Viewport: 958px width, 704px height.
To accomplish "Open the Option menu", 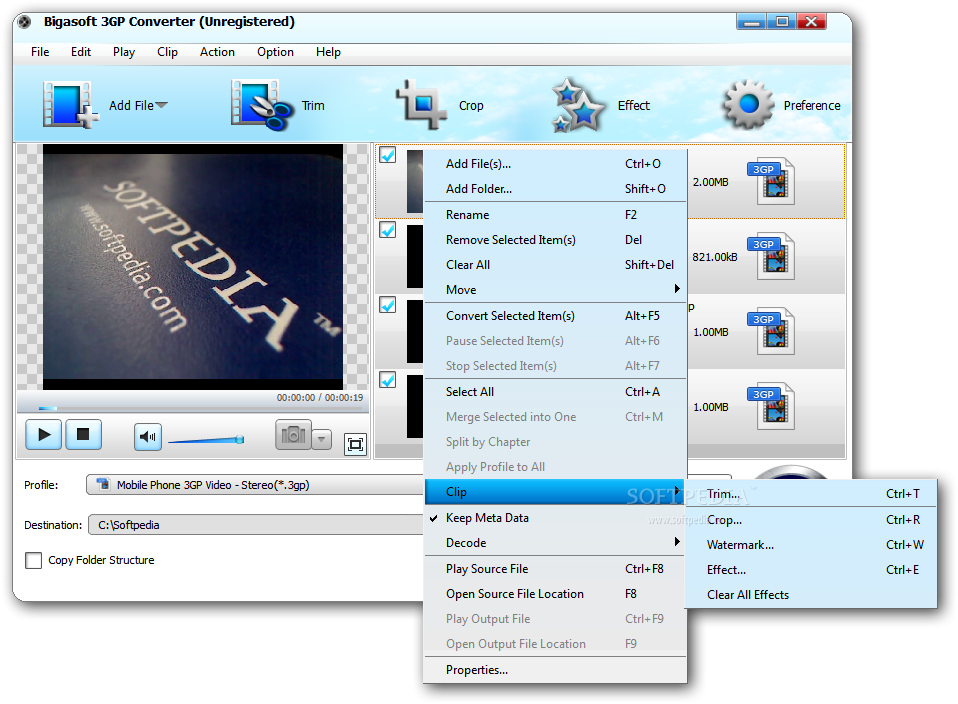I will pyautogui.click(x=275, y=52).
